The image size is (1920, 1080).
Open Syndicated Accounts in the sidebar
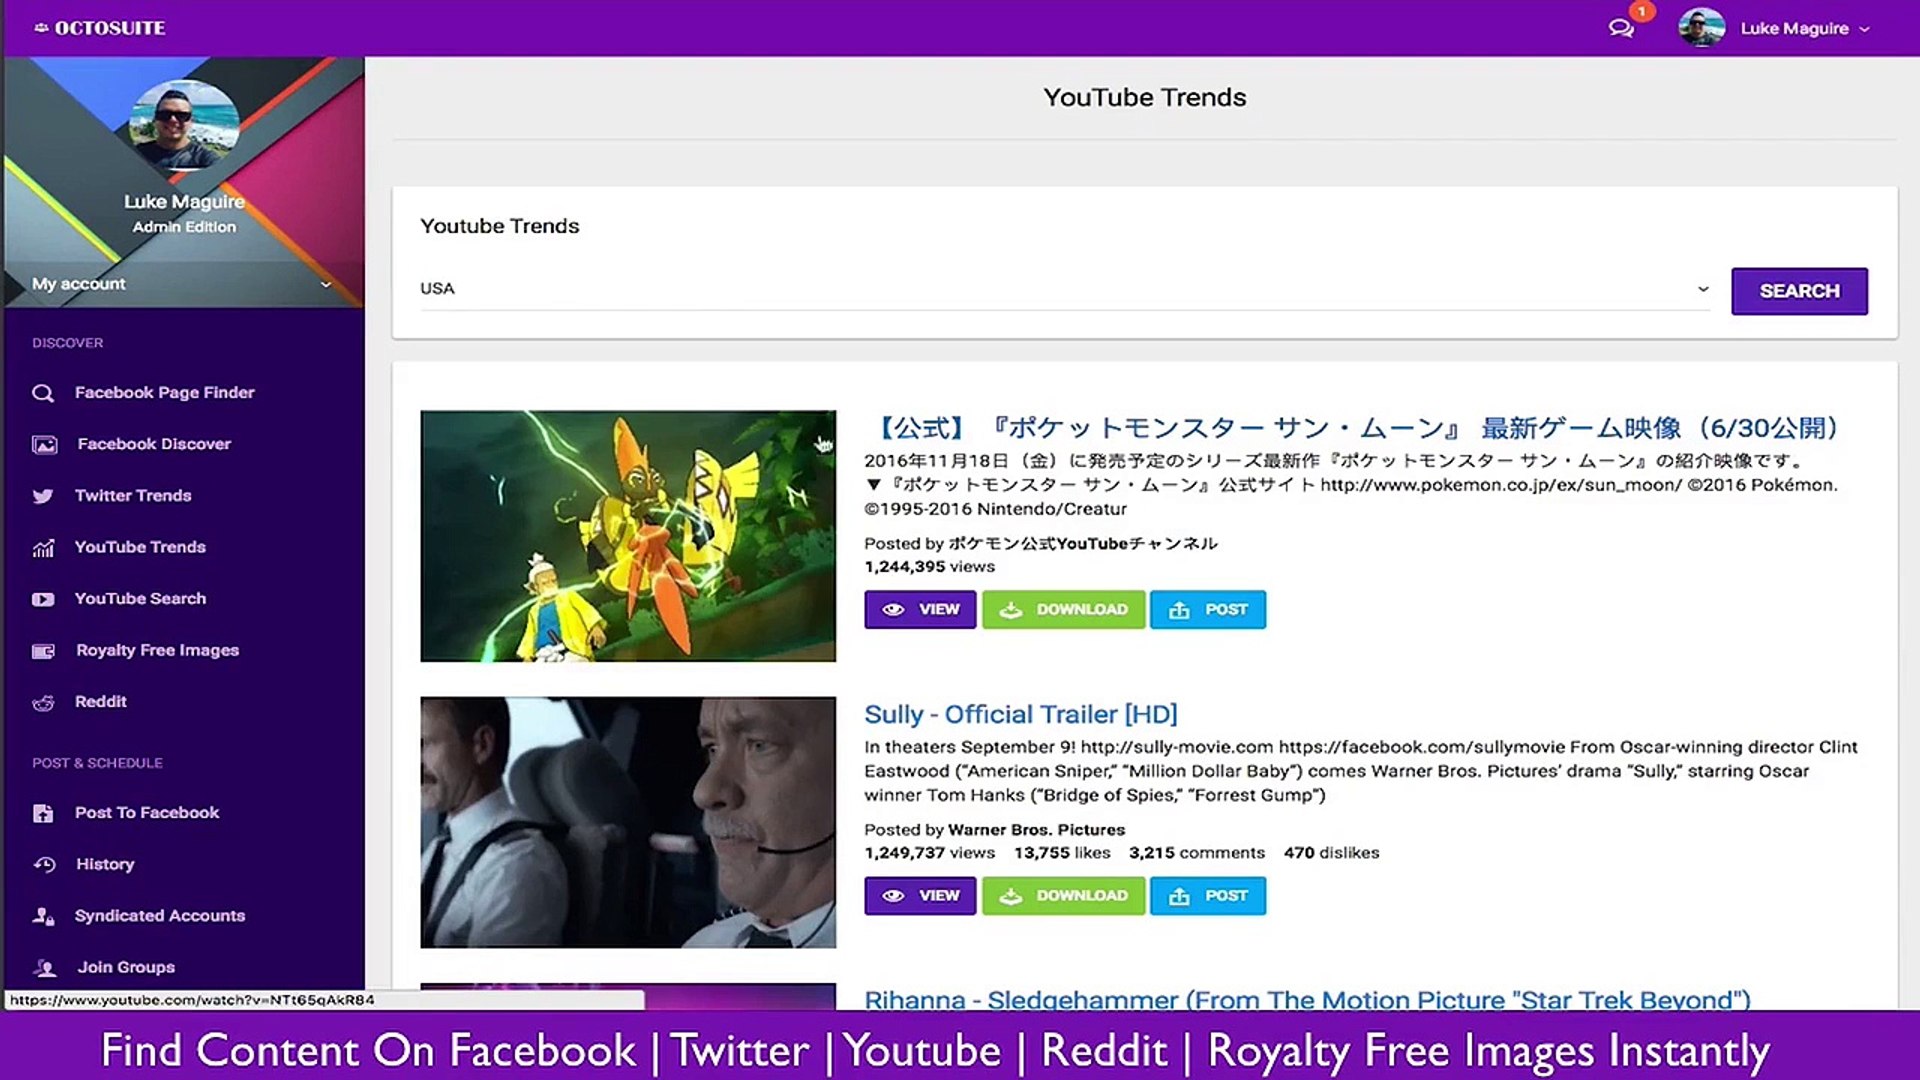point(159,916)
